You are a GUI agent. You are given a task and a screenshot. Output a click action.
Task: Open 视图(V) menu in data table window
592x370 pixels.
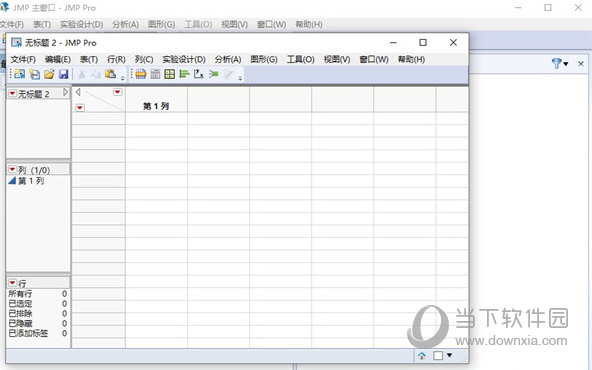[x=337, y=59]
